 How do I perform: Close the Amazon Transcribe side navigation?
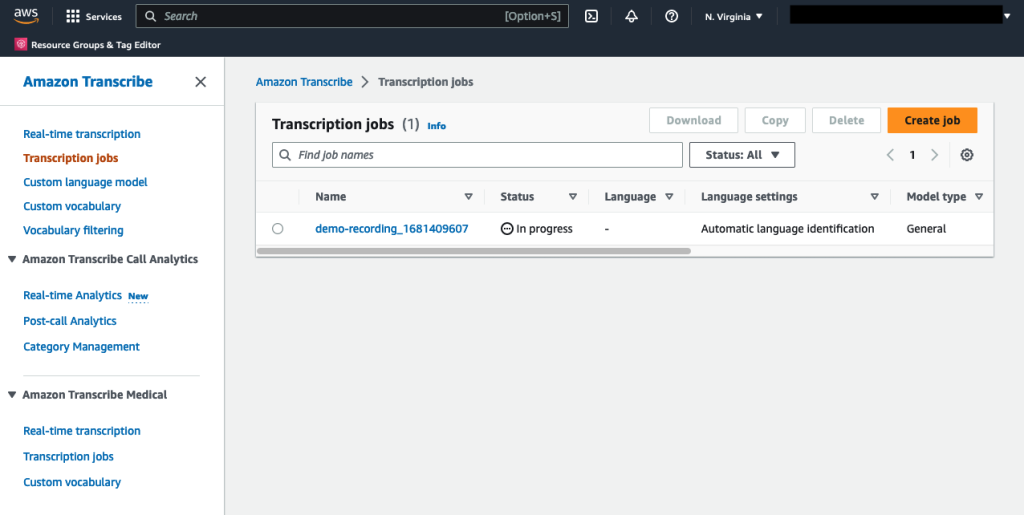point(200,82)
